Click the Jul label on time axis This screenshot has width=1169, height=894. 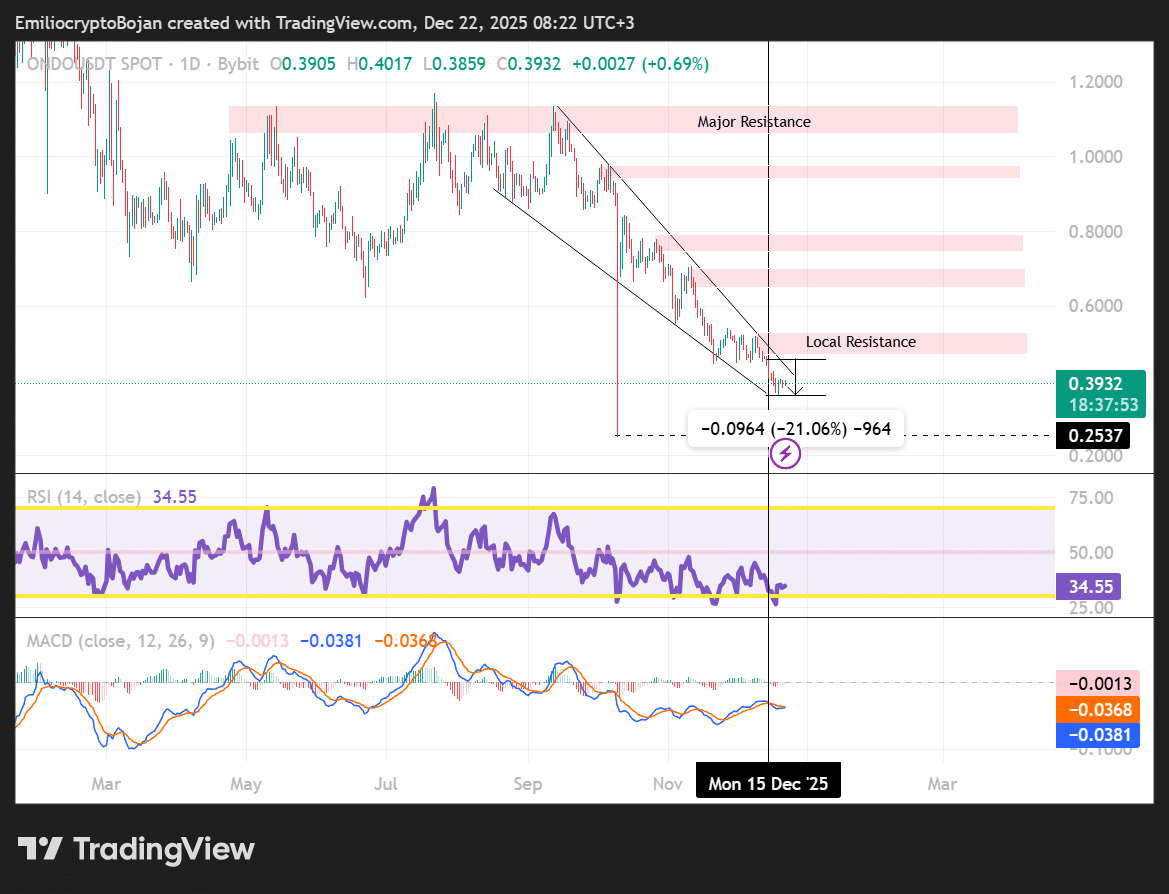click(x=385, y=784)
